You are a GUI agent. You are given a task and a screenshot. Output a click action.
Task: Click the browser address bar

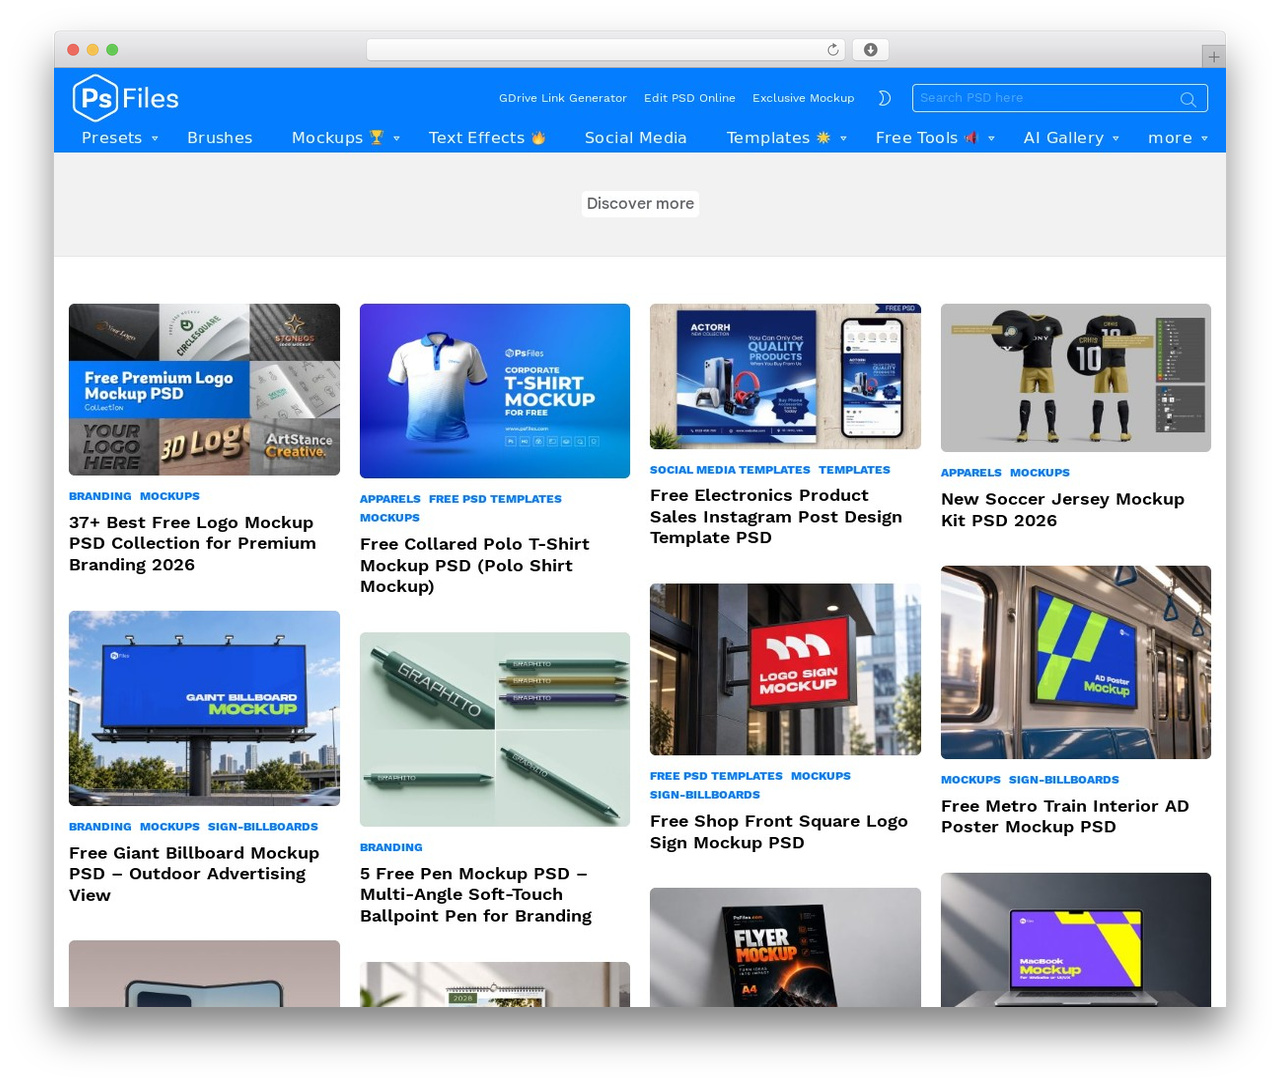point(606,50)
